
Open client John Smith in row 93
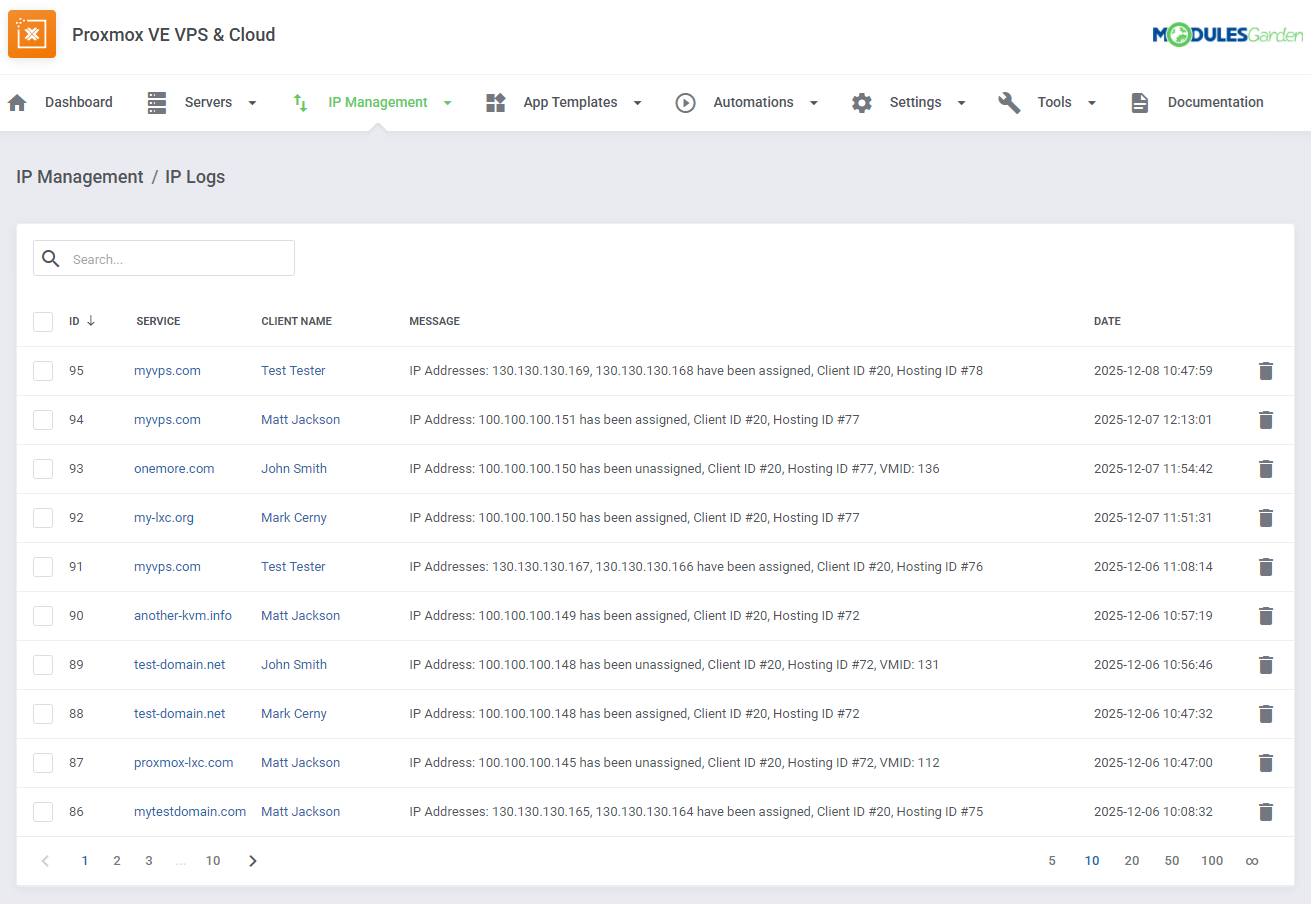click(x=294, y=469)
